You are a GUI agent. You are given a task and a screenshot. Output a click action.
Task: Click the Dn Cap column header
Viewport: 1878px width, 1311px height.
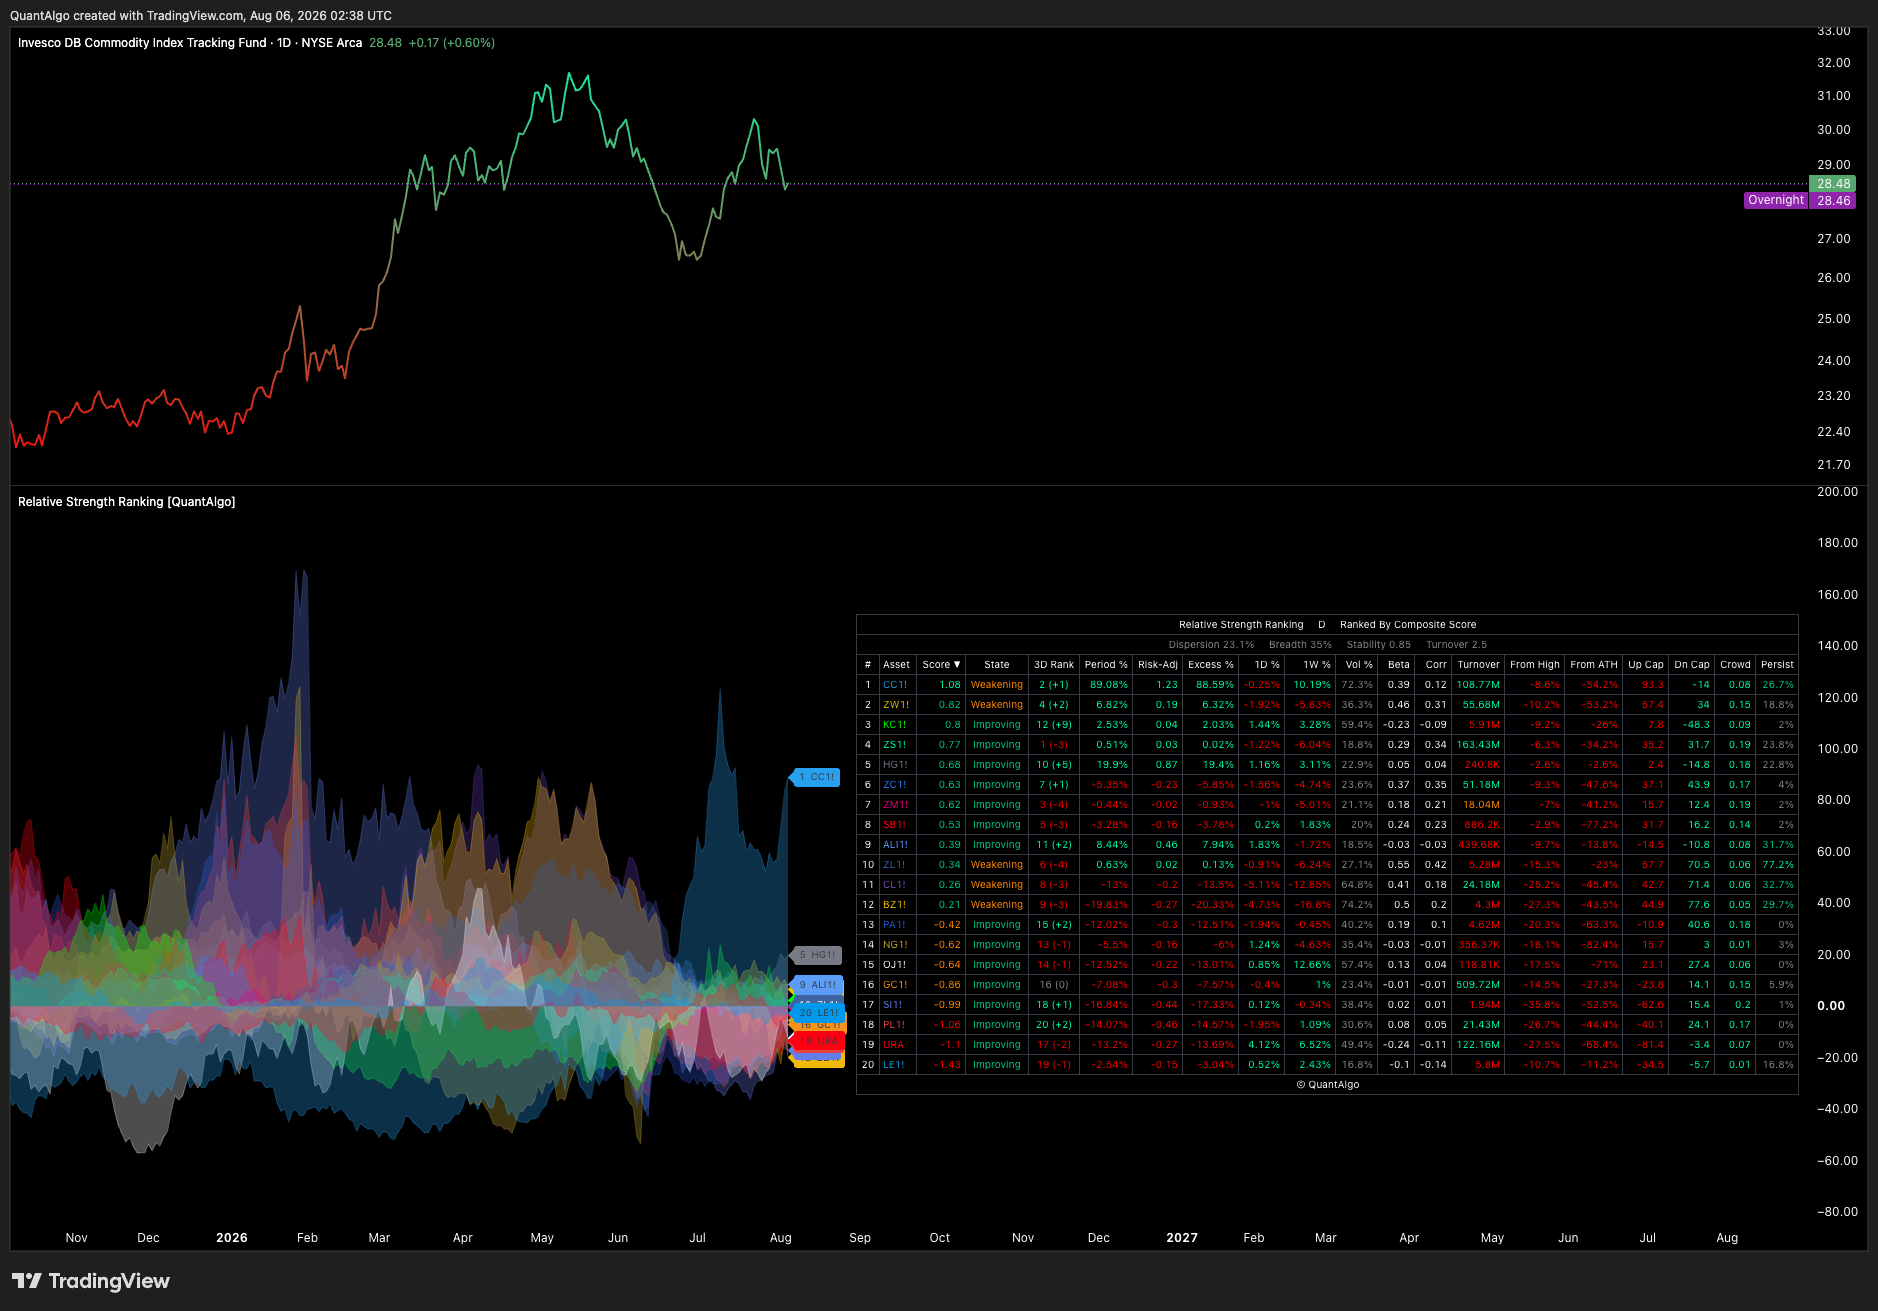pos(1692,665)
